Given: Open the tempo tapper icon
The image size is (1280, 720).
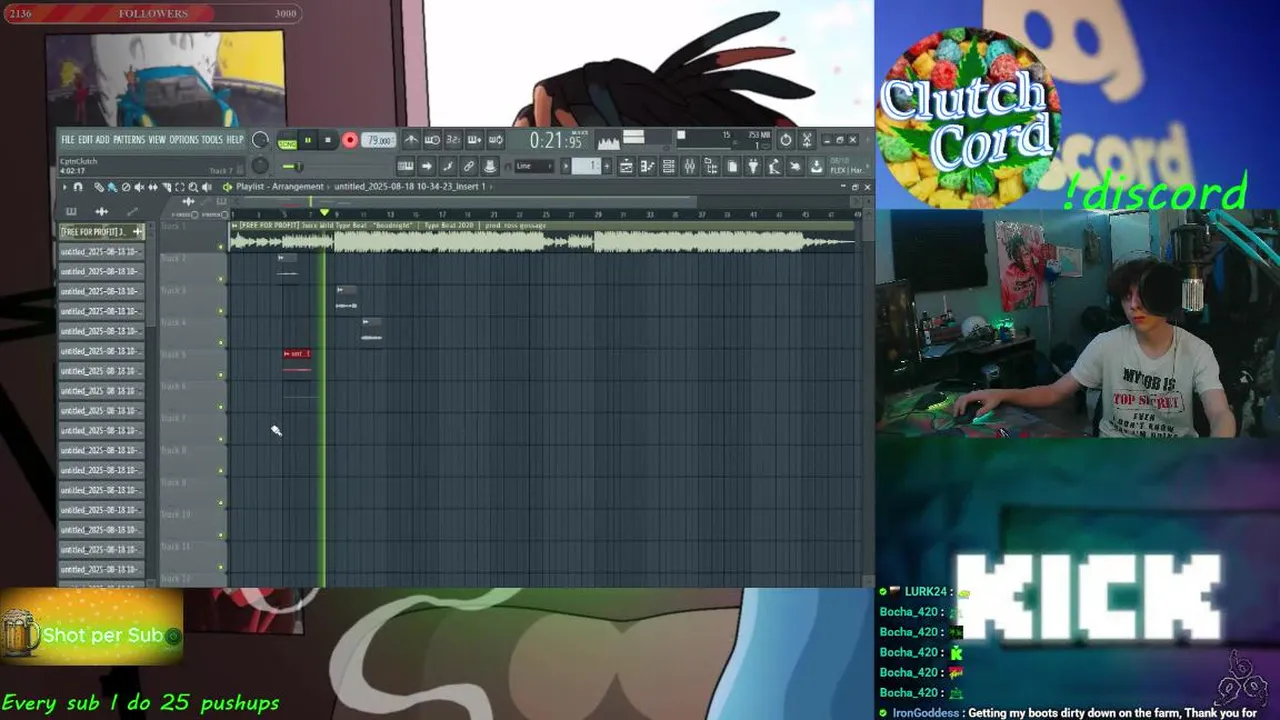Looking at the screenshot, I should [x=774, y=166].
